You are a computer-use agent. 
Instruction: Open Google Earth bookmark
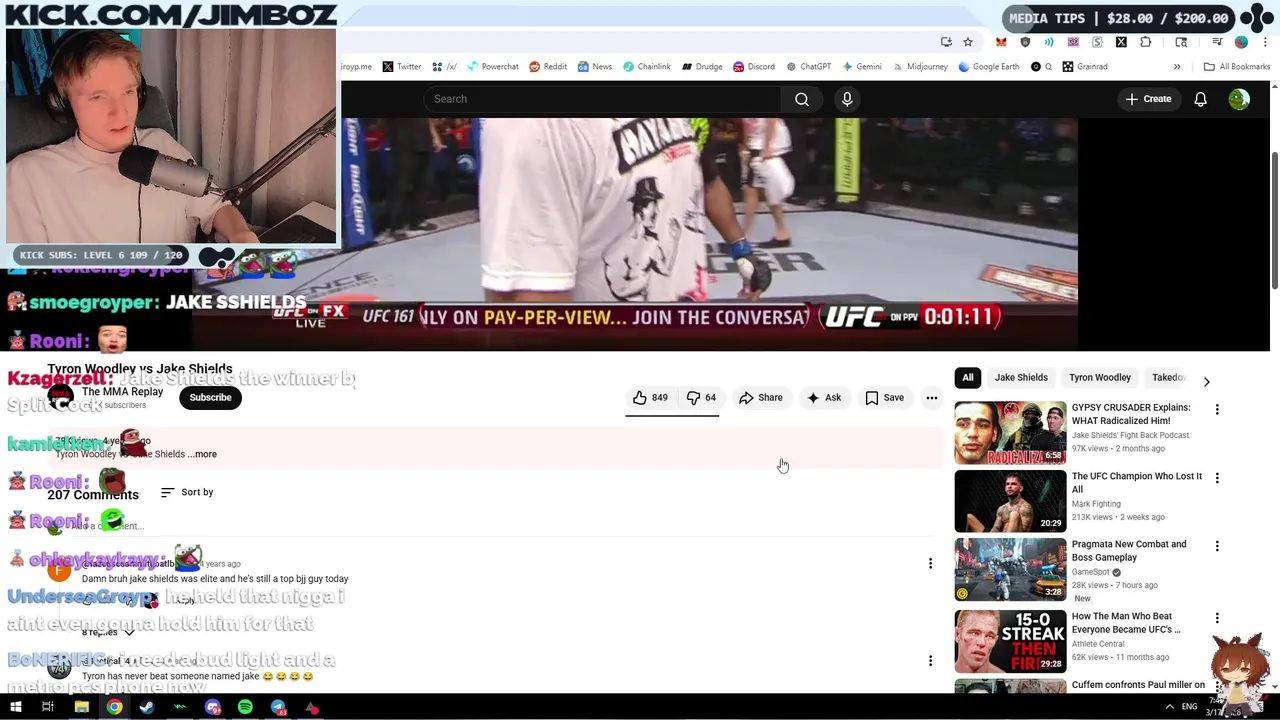[988, 67]
